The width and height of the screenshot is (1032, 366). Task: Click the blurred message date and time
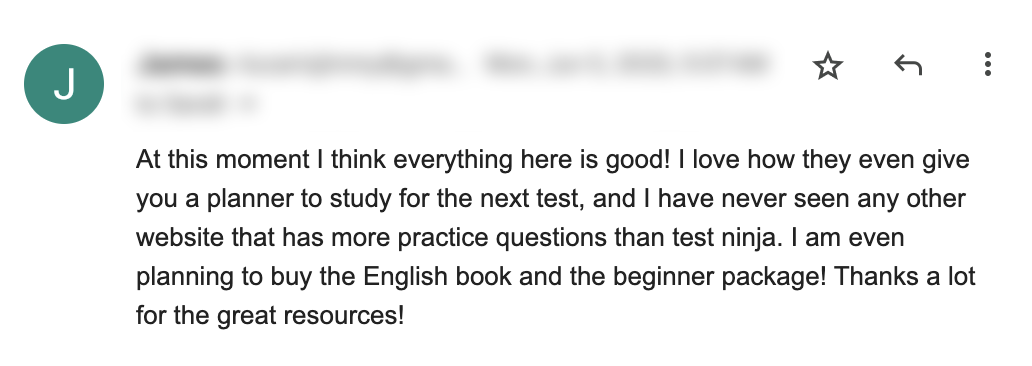click(624, 65)
